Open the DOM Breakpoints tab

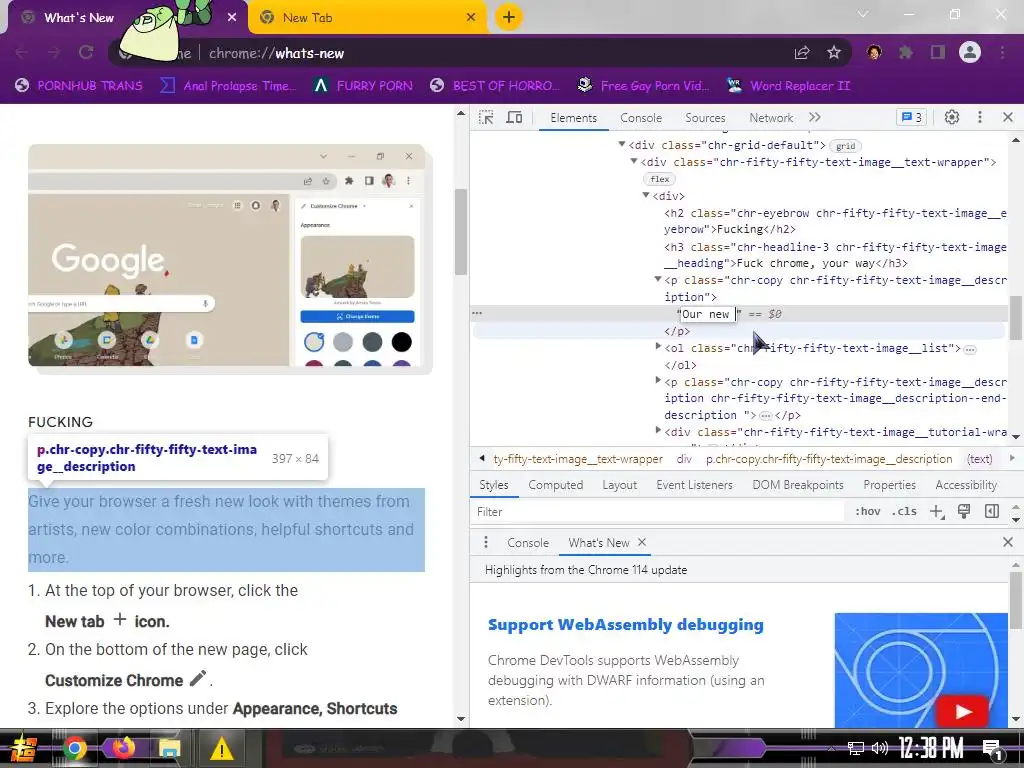pyautogui.click(x=797, y=485)
